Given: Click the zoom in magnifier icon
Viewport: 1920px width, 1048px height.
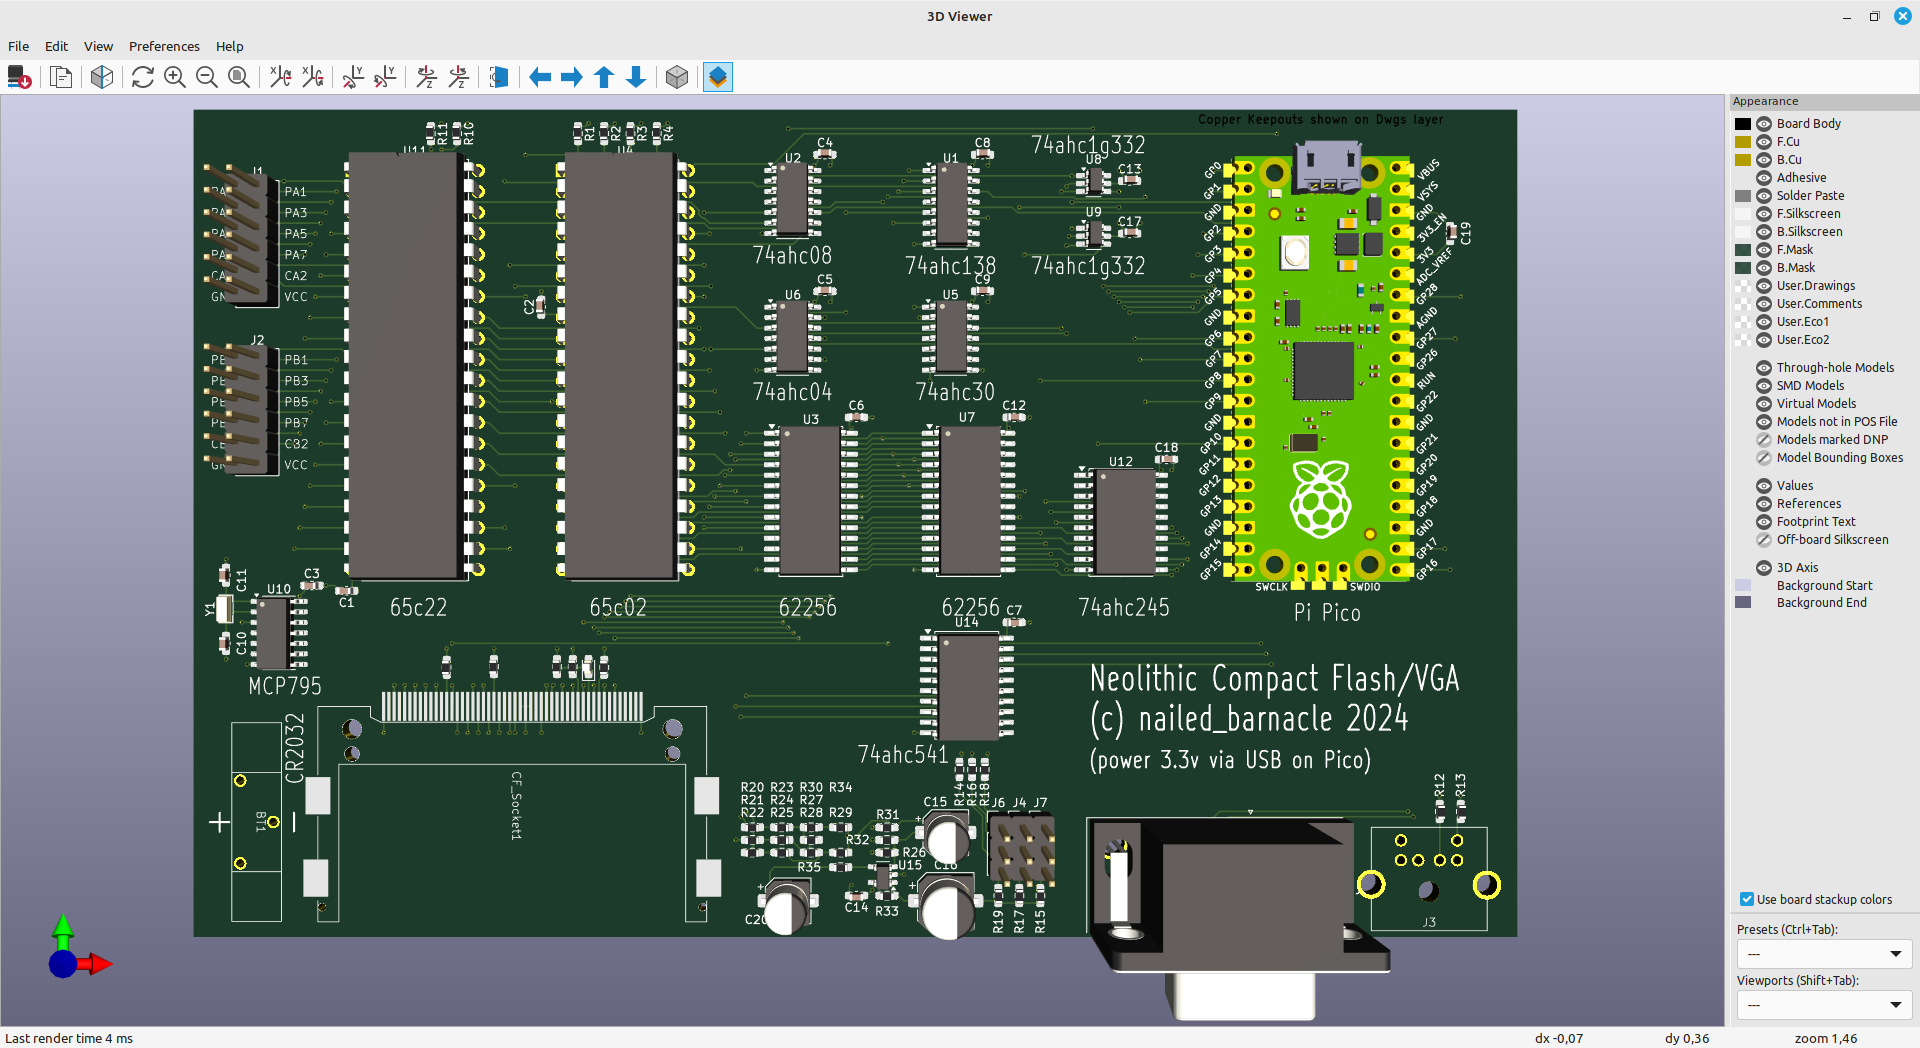Looking at the screenshot, I should point(175,77).
